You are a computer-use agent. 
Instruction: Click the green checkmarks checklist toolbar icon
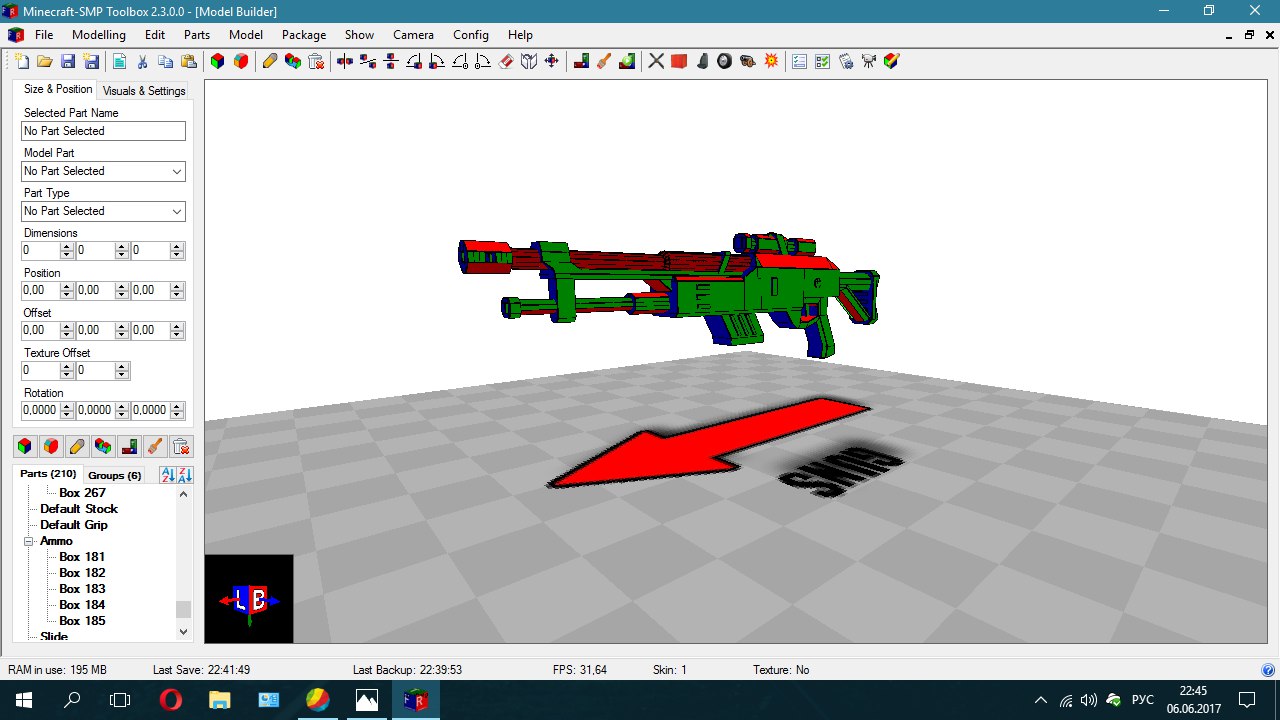[x=822, y=61]
